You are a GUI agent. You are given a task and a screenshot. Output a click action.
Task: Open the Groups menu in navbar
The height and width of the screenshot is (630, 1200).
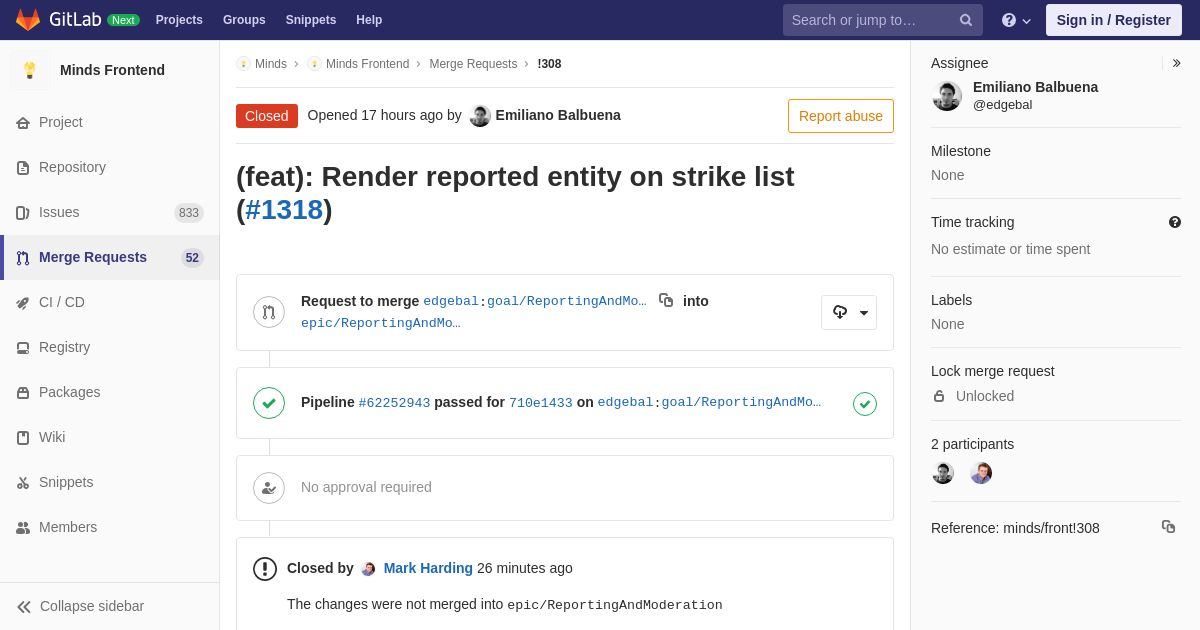tap(244, 20)
